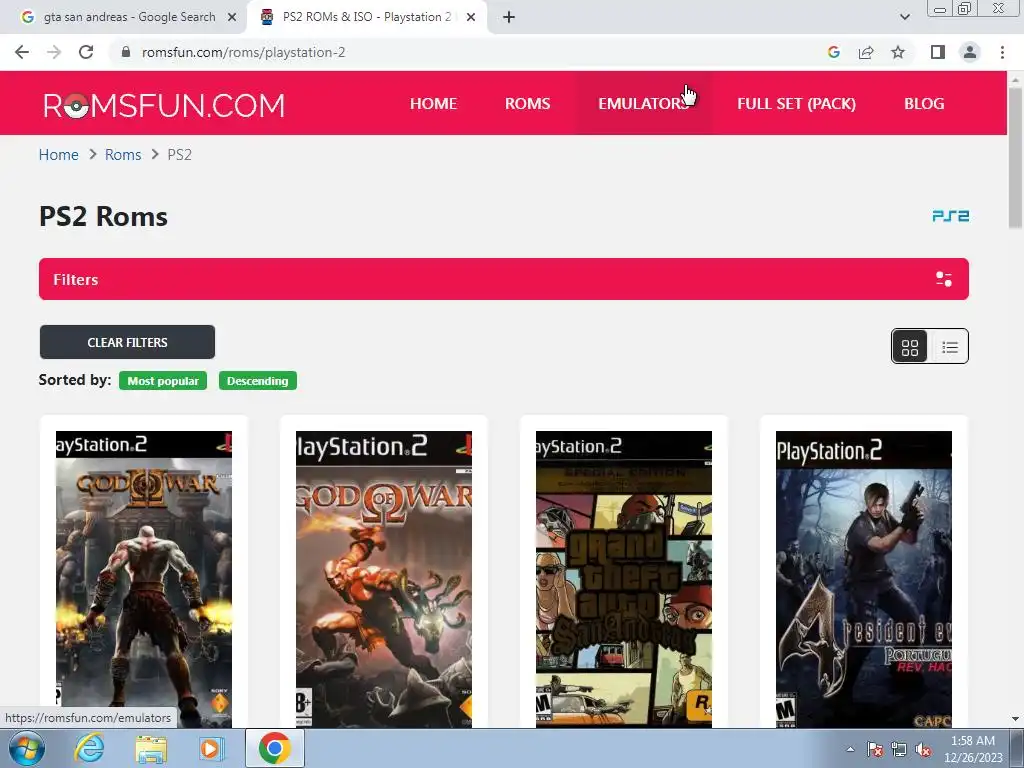Open the Action Center flag icon
Viewport: 1024px width, 768px height.
[875, 750]
